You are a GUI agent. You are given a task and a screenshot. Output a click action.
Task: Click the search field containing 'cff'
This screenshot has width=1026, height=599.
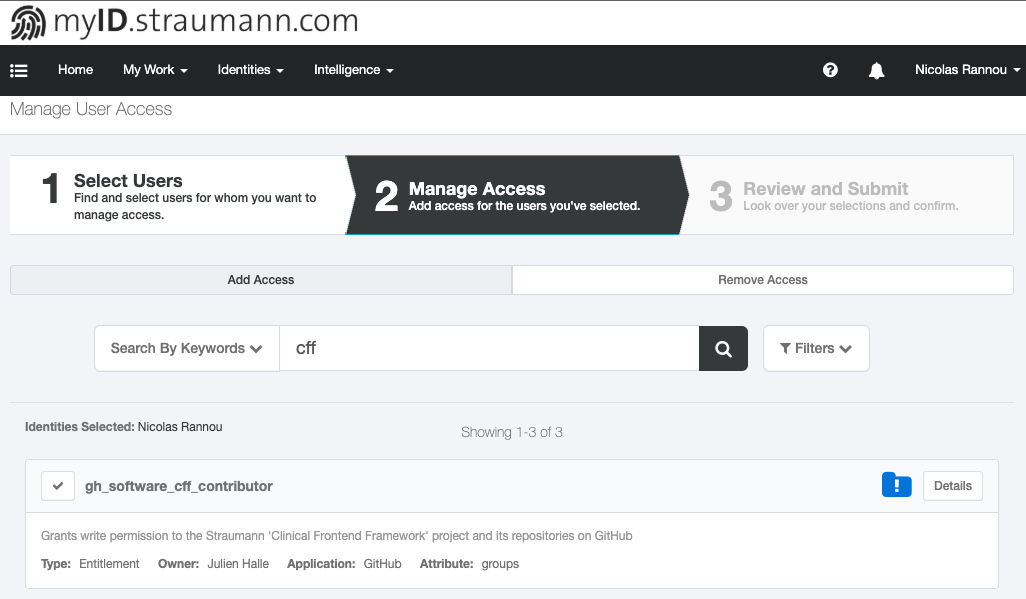(488, 349)
